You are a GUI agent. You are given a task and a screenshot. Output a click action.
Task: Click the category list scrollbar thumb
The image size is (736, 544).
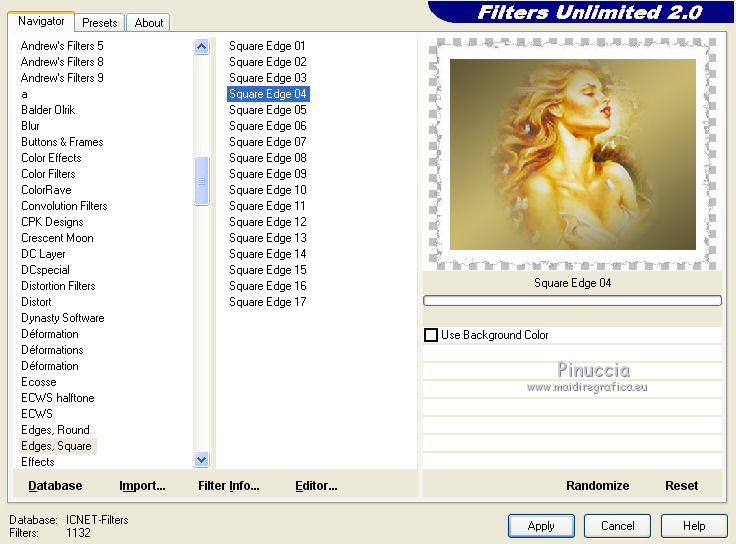pos(201,181)
